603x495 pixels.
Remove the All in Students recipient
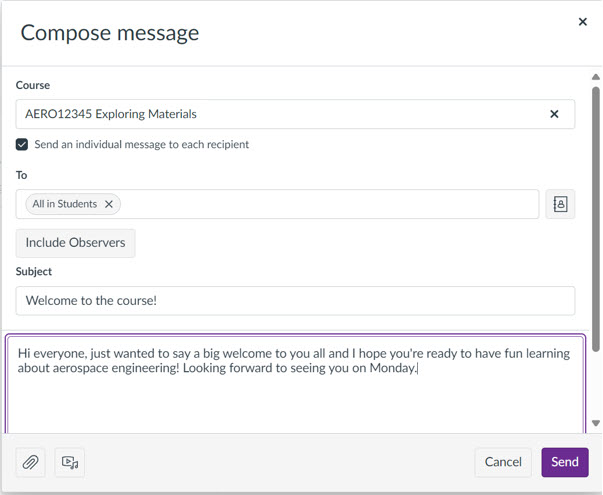coord(109,204)
